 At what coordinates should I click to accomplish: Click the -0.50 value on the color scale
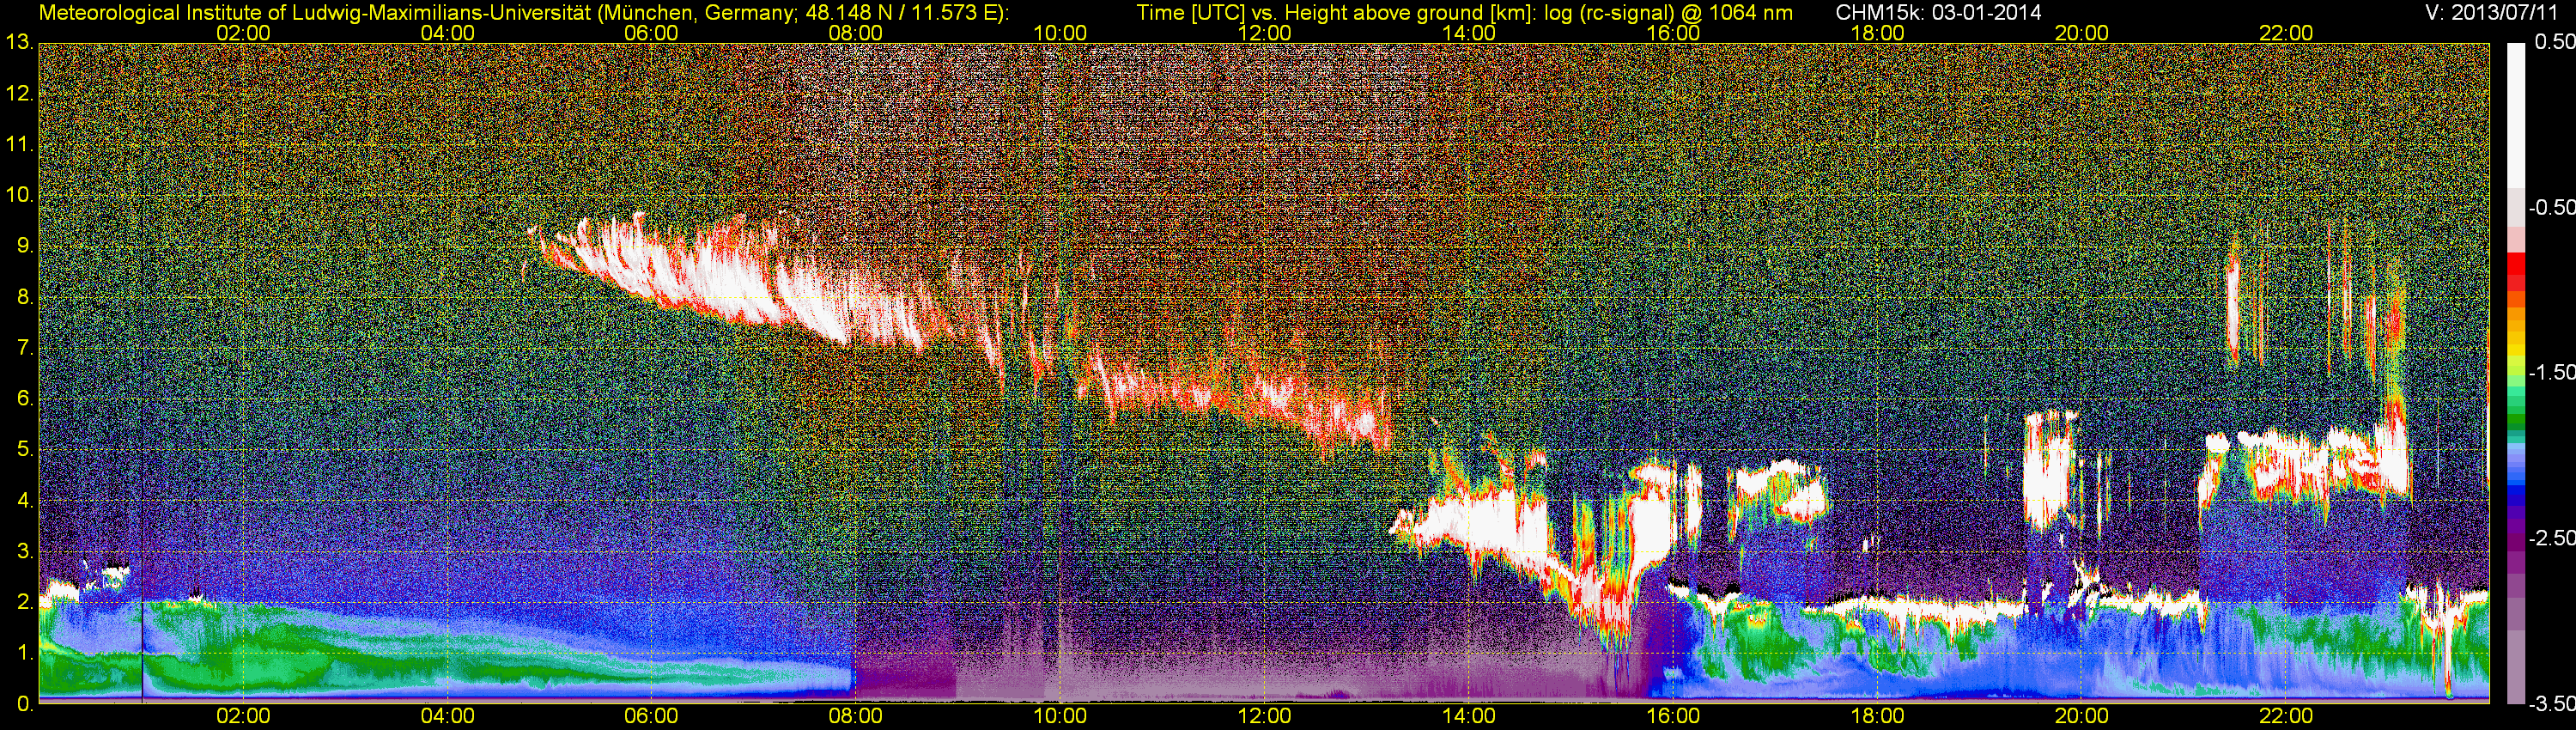[x=2551, y=208]
